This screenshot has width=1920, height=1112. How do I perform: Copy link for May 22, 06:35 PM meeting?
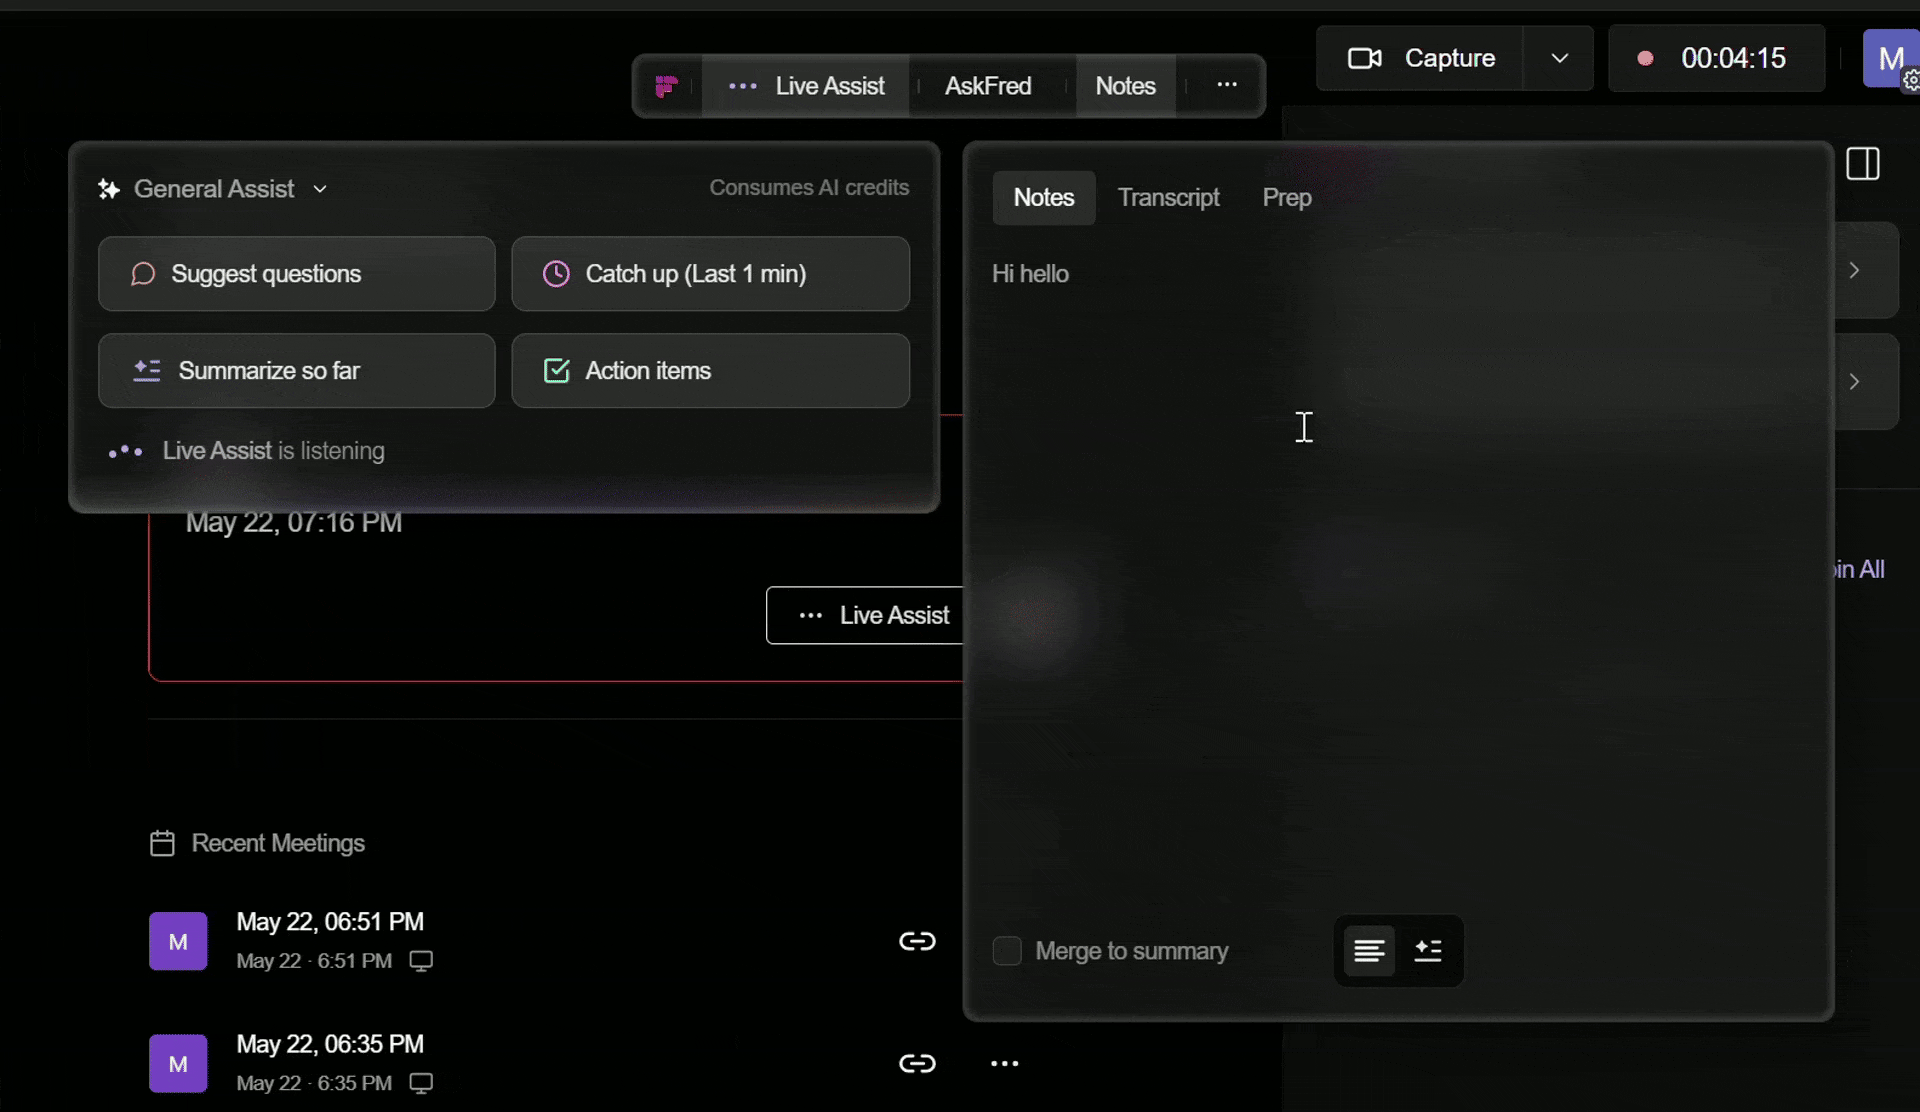917,1064
